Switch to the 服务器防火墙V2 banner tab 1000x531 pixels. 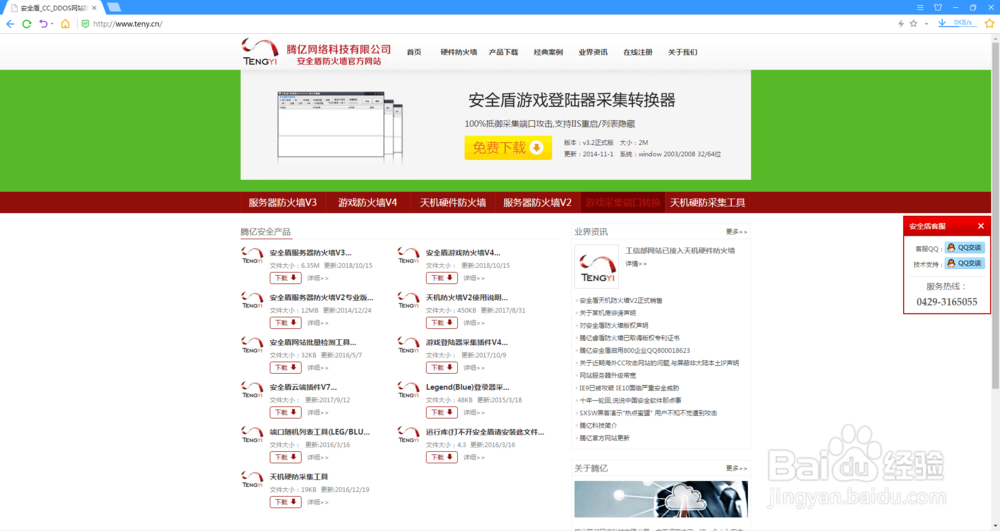coord(537,203)
